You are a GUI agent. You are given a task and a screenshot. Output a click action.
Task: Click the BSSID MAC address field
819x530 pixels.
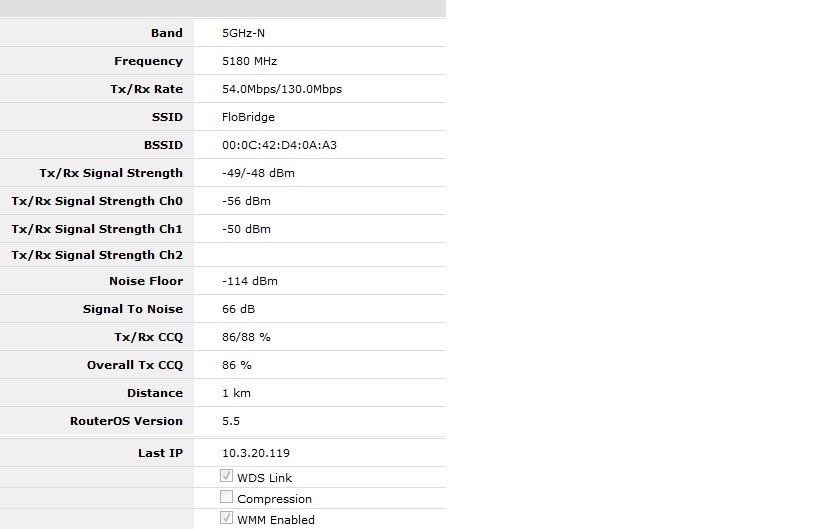click(279, 145)
